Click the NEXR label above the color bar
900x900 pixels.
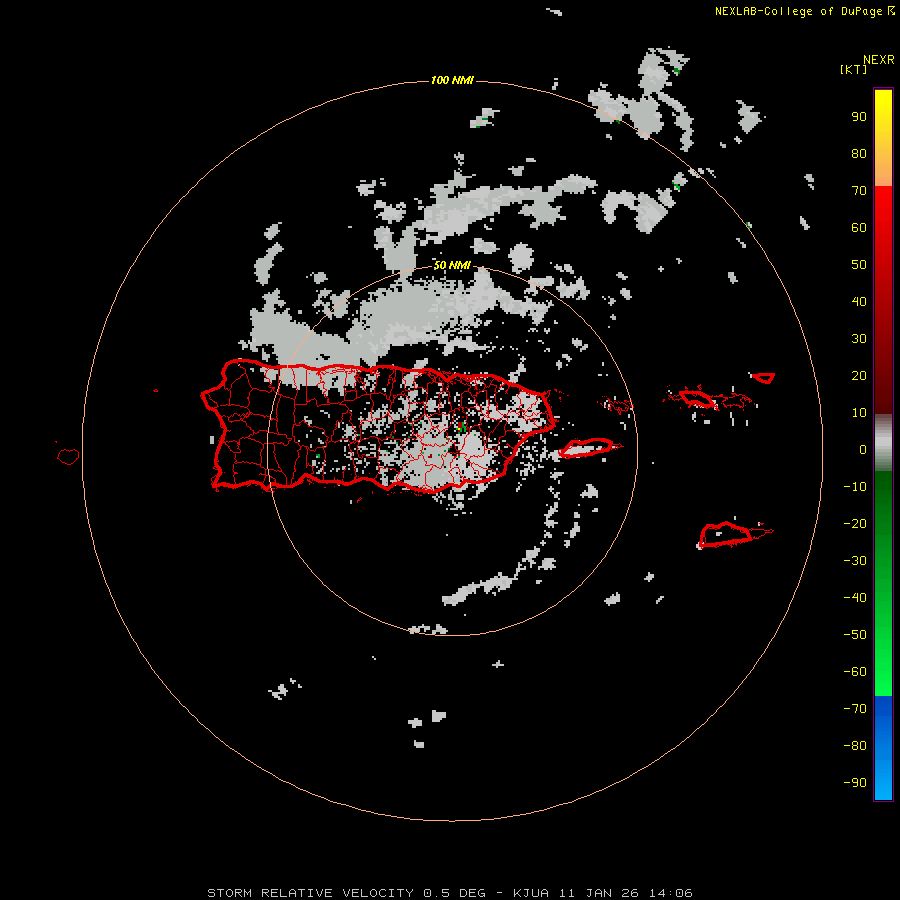tap(878, 60)
